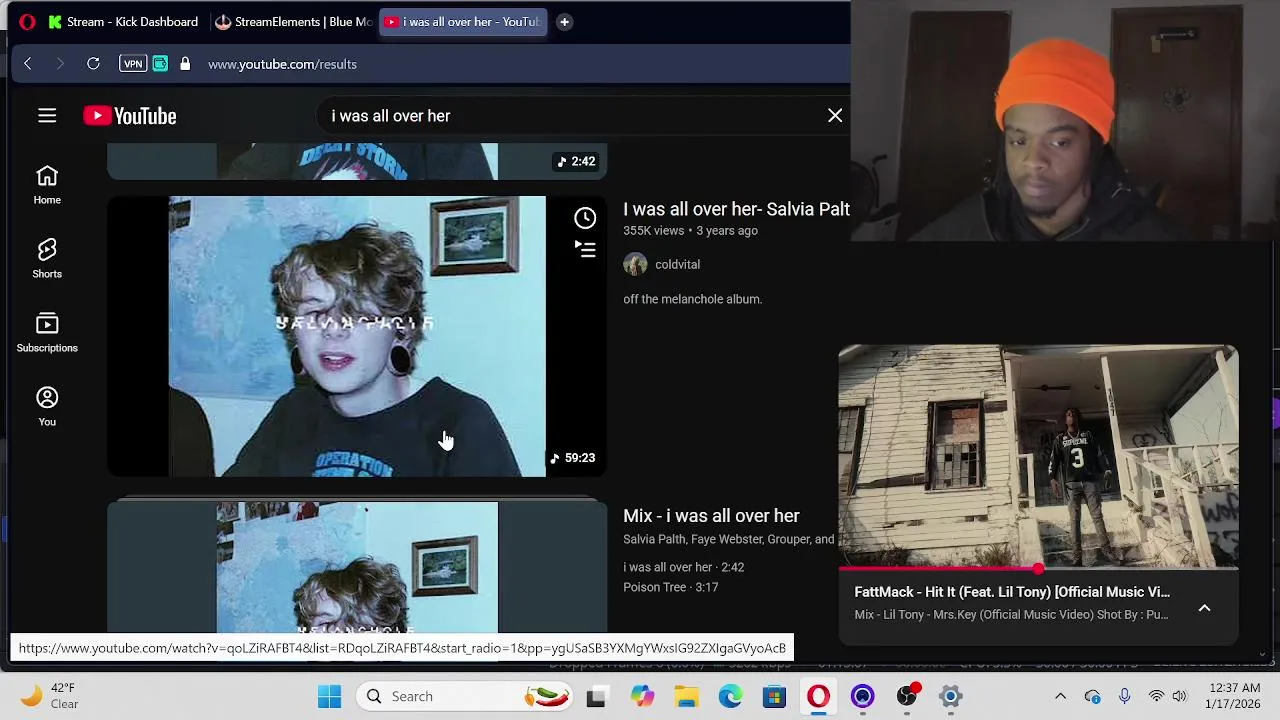Open Subscriptions in YouTube sidebar
Viewport: 1280px width, 720px height.
pos(47,333)
